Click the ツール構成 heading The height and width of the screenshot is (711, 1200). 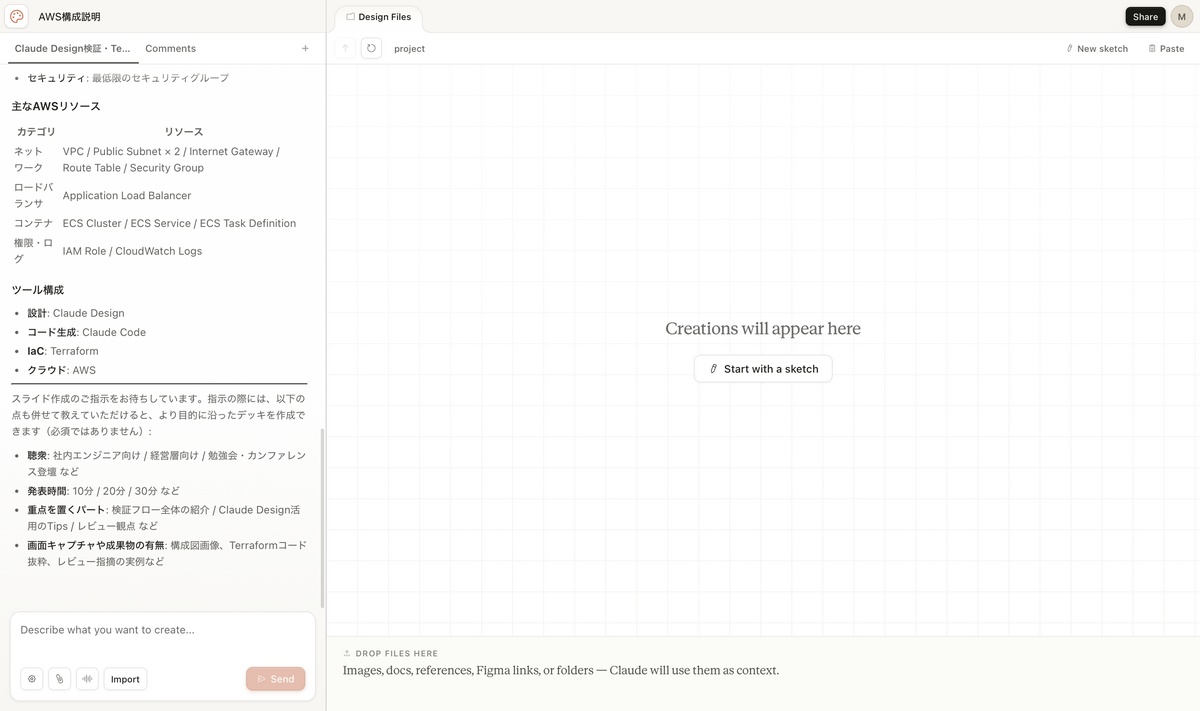(x=38, y=290)
